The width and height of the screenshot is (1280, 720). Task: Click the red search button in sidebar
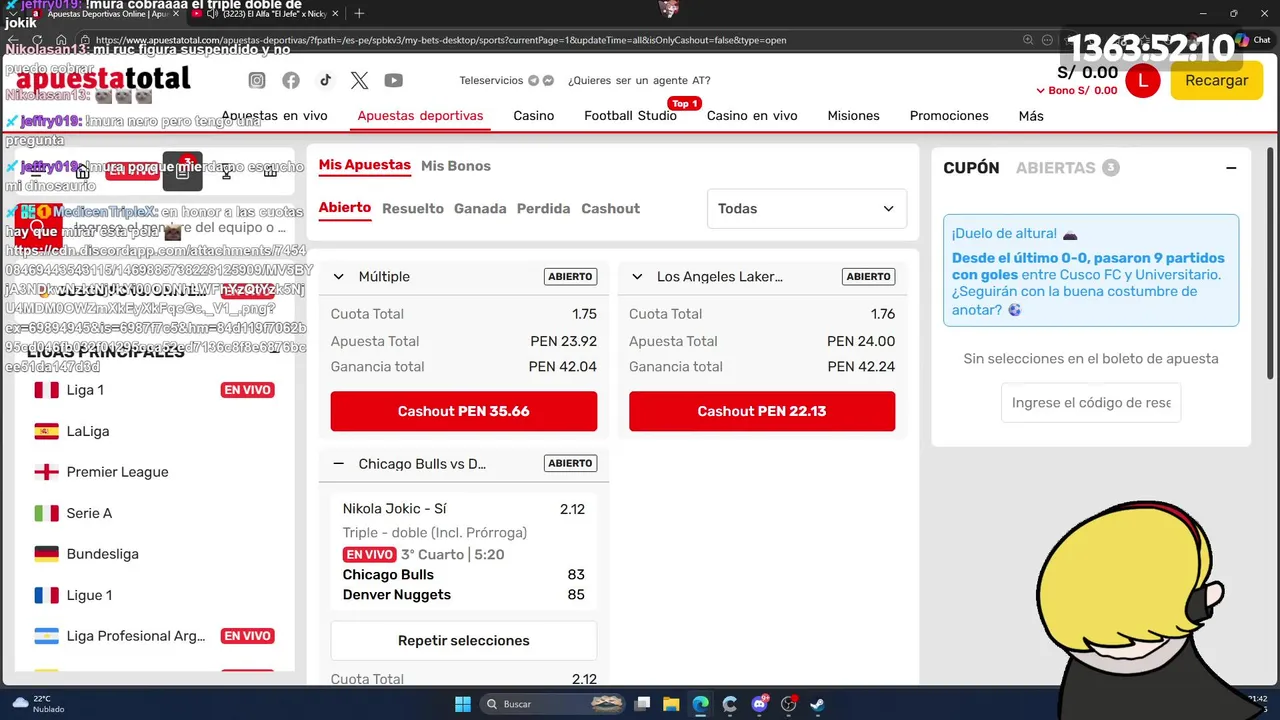click(x=40, y=226)
